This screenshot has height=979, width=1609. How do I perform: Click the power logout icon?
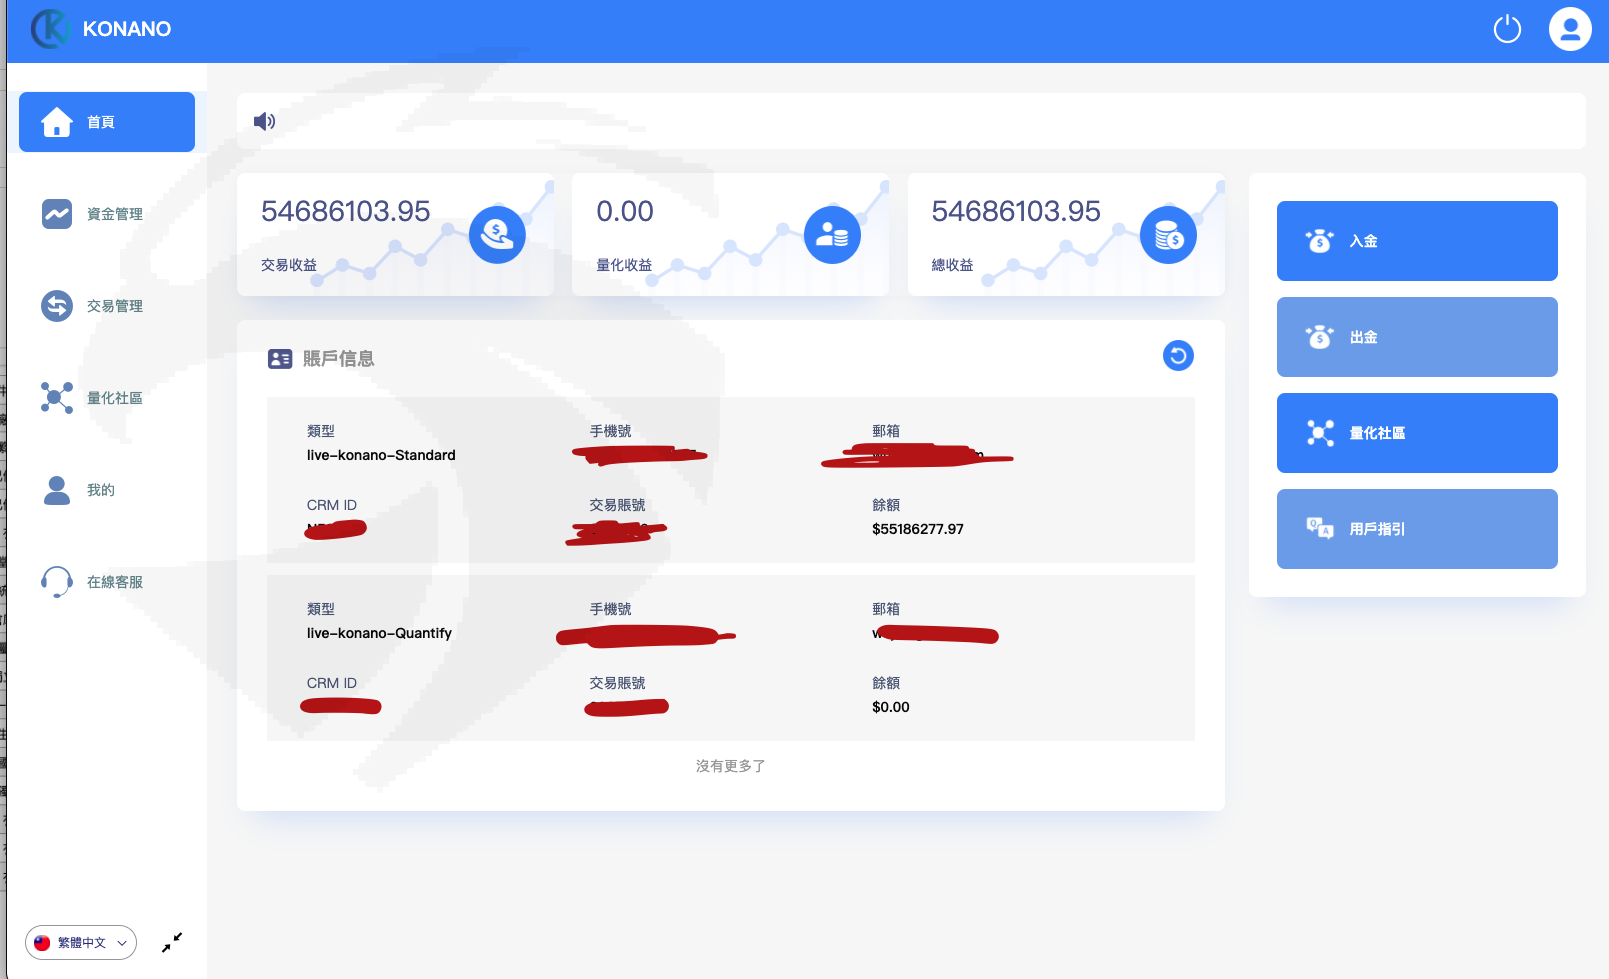(x=1507, y=29)
